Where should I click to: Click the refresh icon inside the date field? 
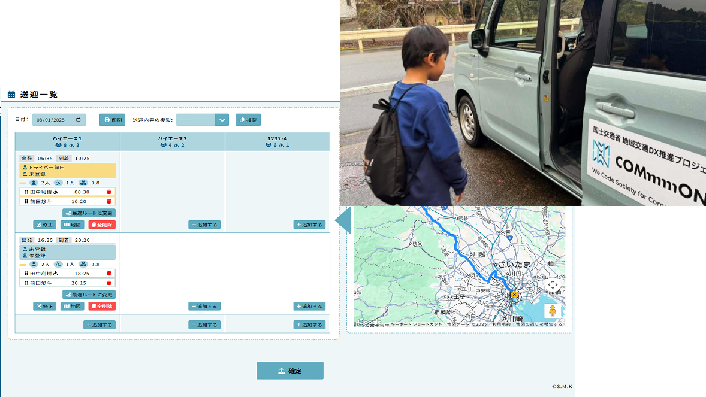[78, 120]
